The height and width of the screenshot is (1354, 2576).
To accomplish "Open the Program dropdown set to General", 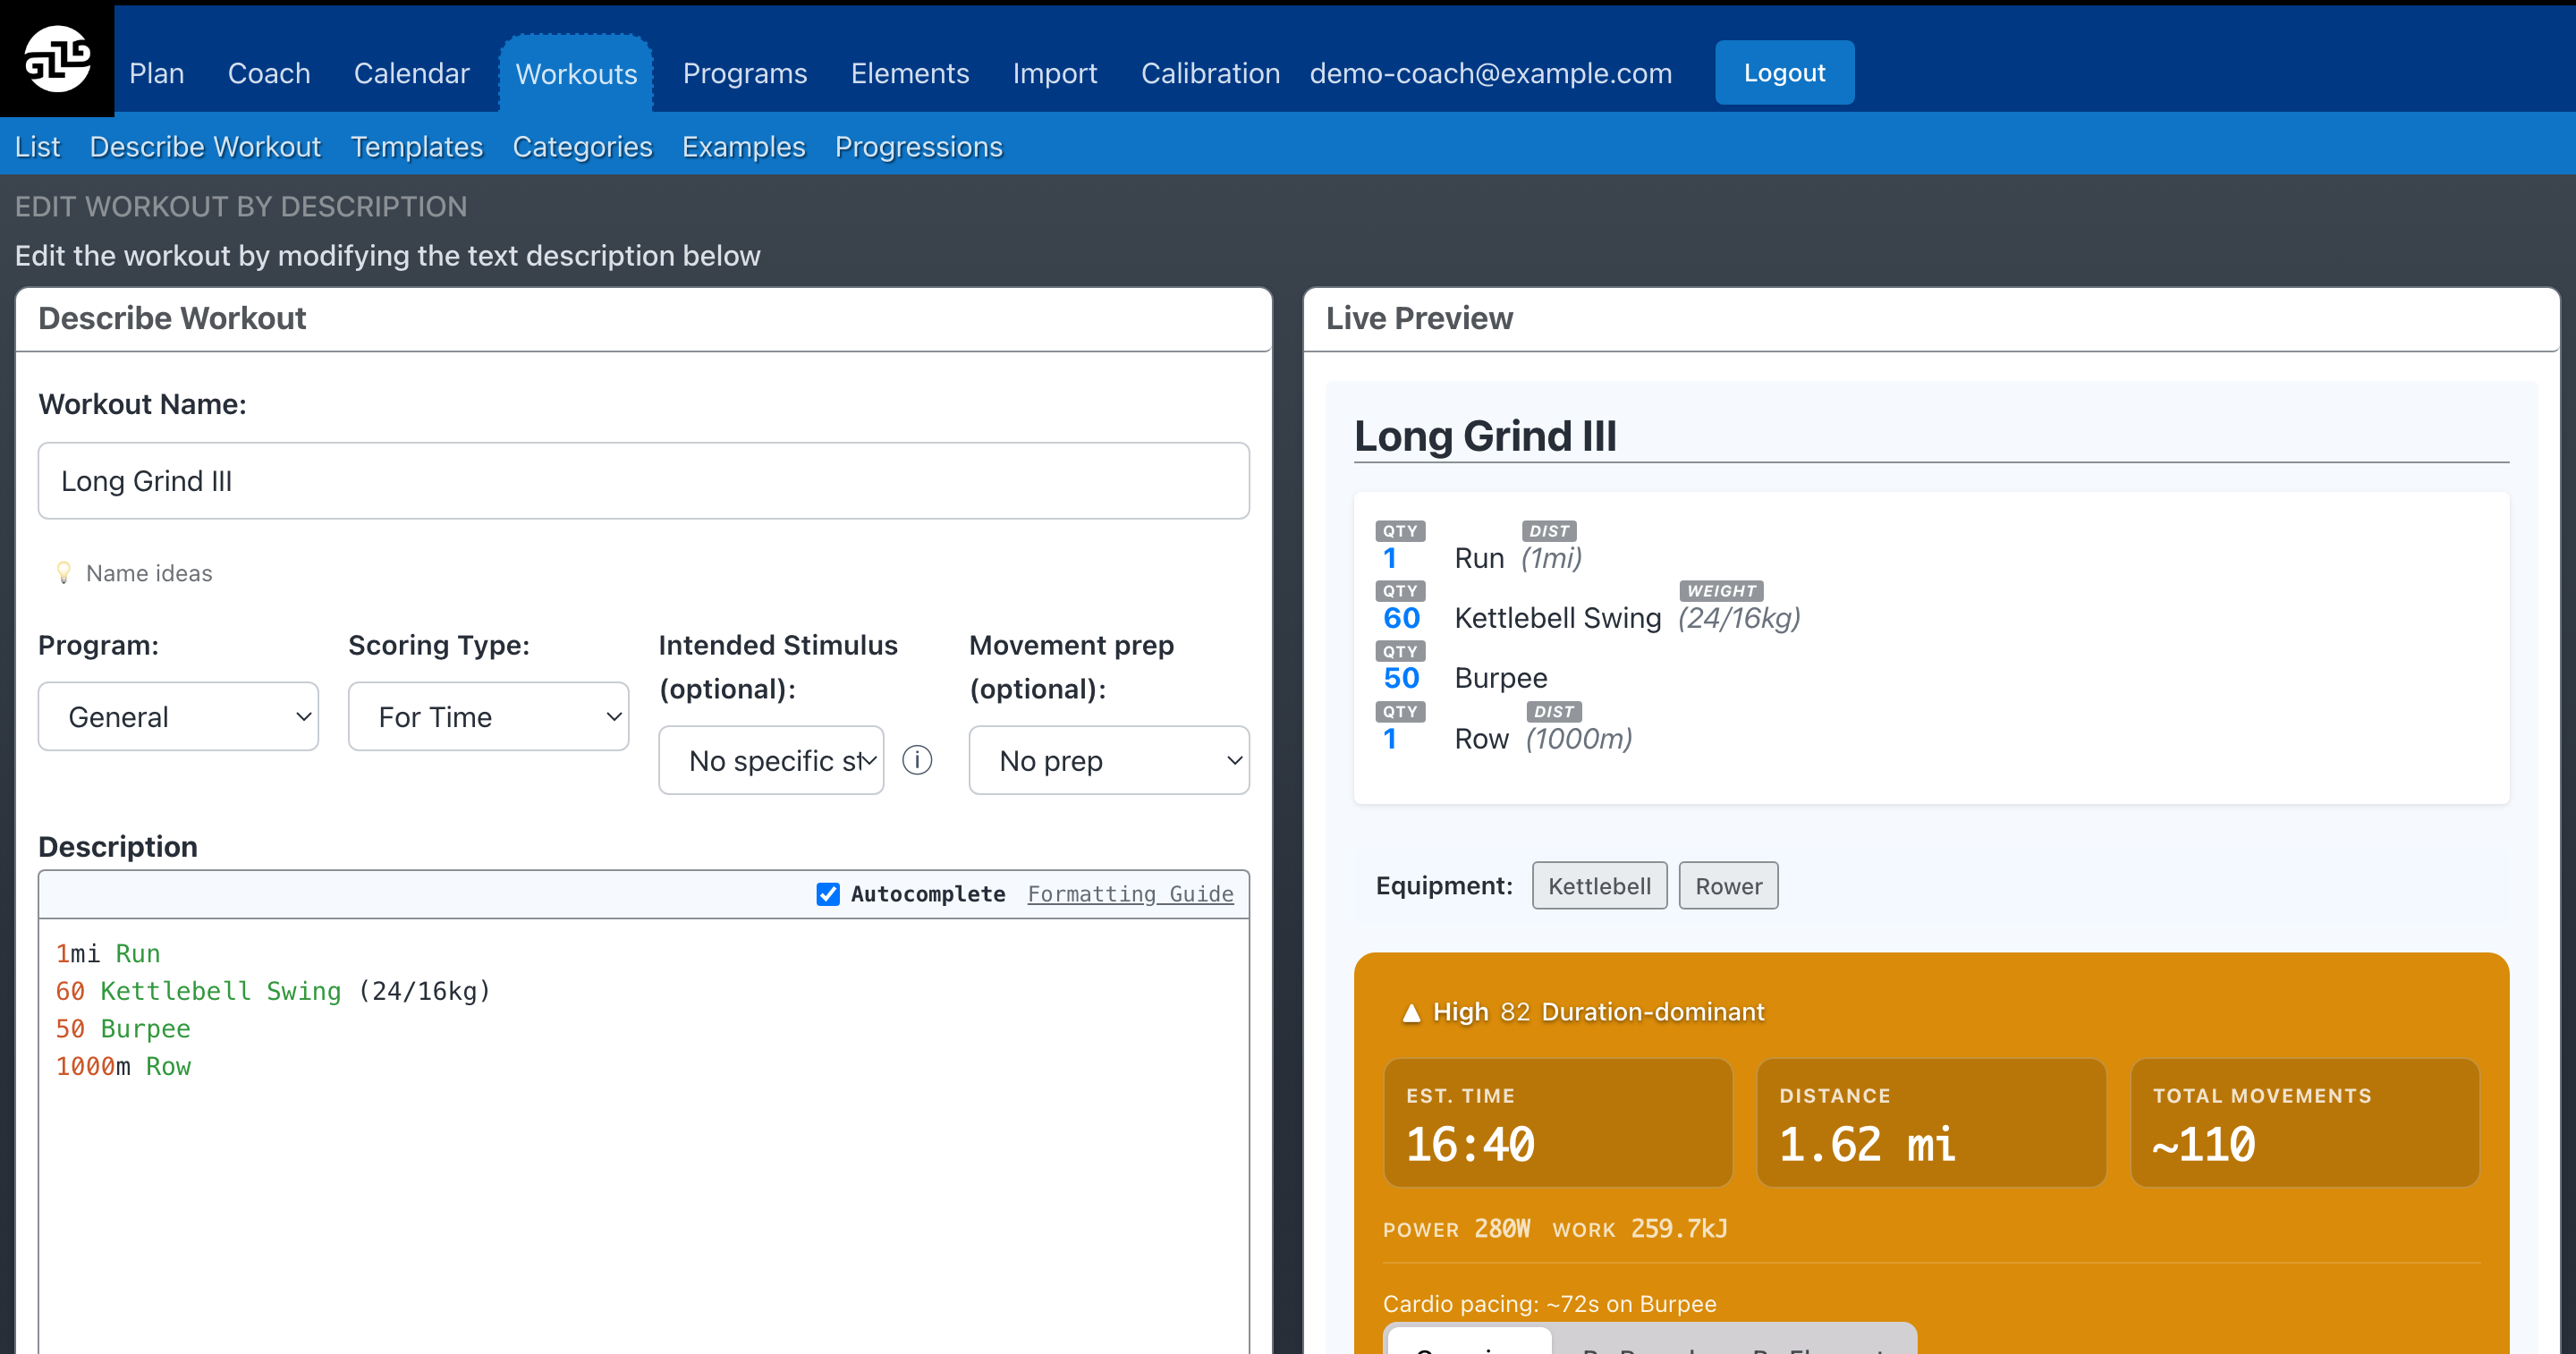I will 178,716.
